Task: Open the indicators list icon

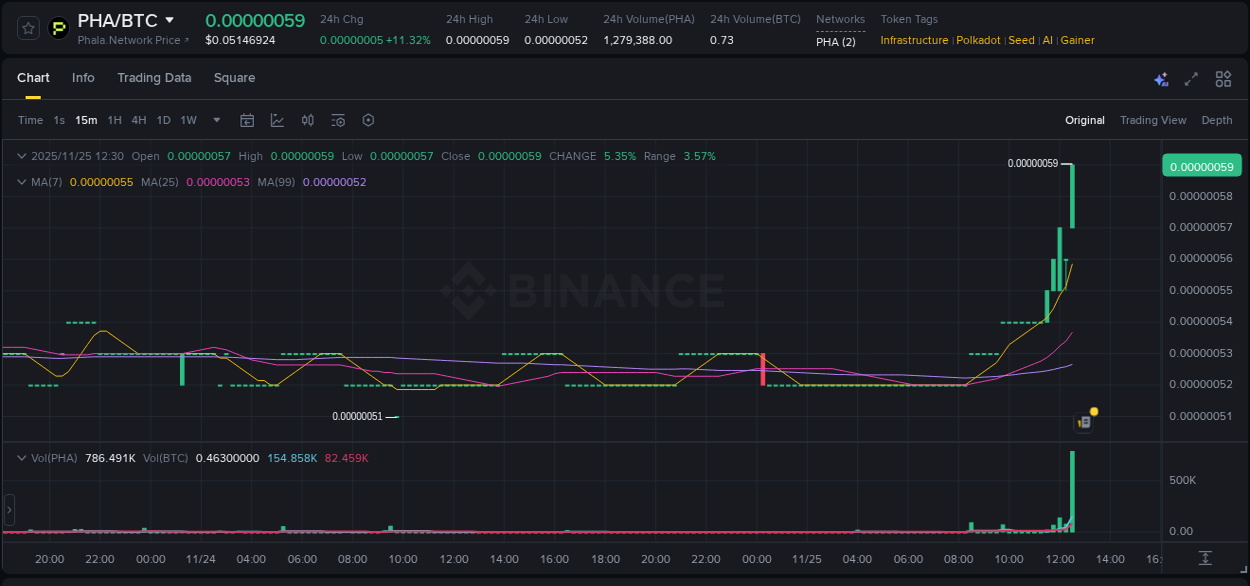Action: point(337,120)
